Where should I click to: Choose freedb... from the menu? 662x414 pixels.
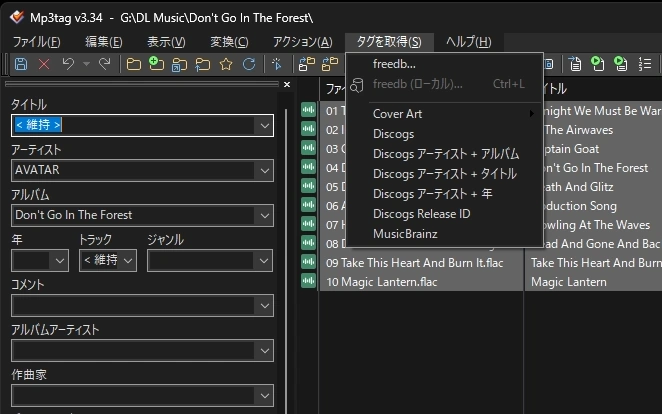tap(444, 64)
